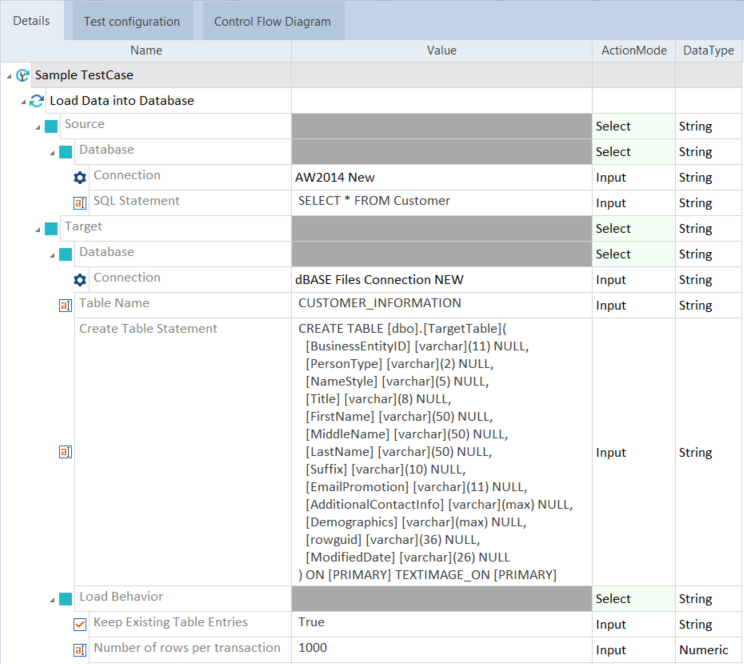Collapse the Target section arrow
Viewport: 744px width, 664px height.
click(x=38, y=229)
